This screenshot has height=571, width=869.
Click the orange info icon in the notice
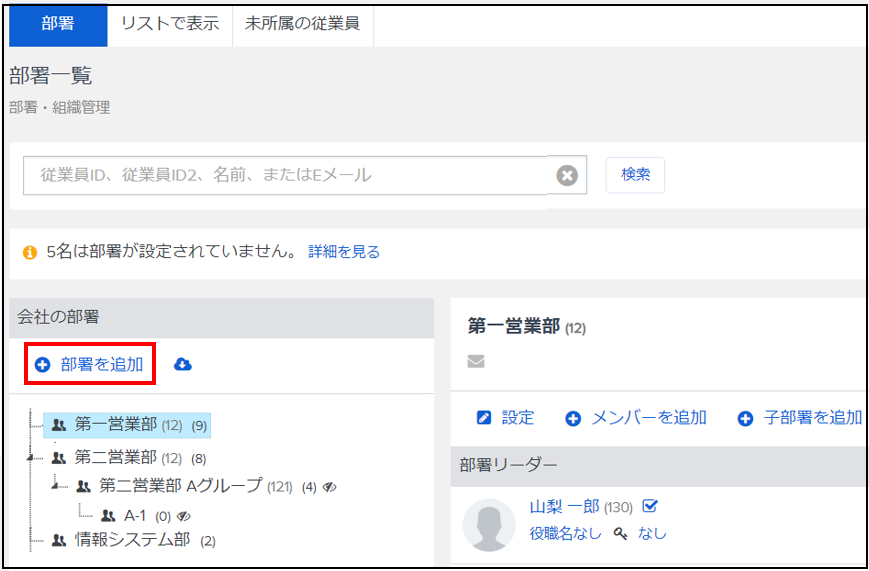coord(30,253)
